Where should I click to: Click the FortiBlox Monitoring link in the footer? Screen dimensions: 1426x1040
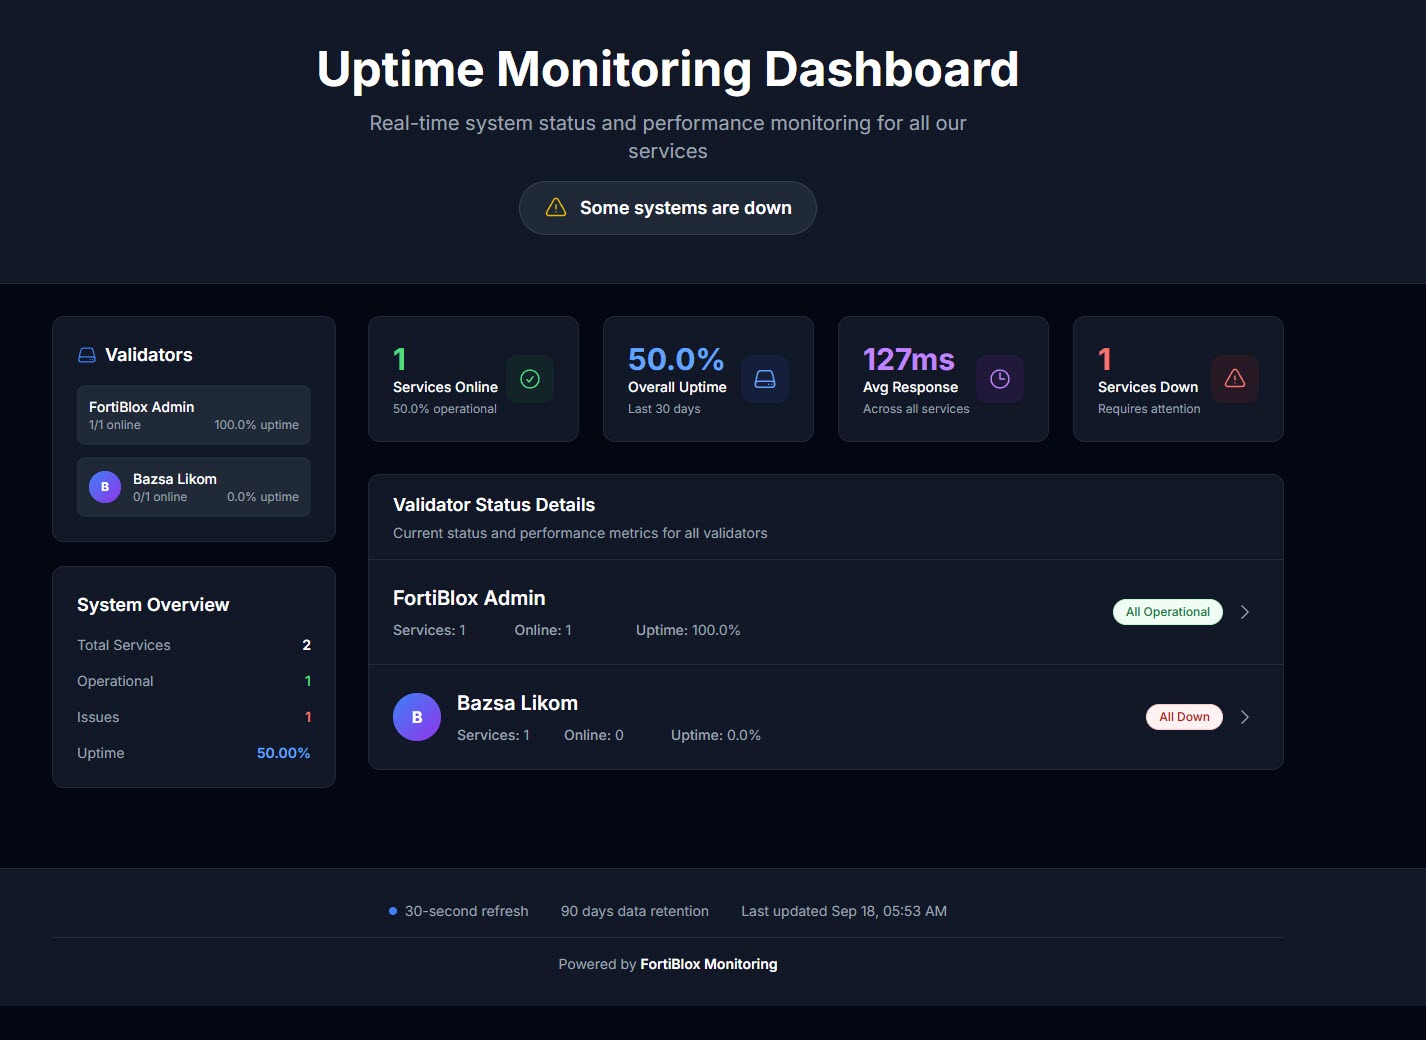point(708,963)
